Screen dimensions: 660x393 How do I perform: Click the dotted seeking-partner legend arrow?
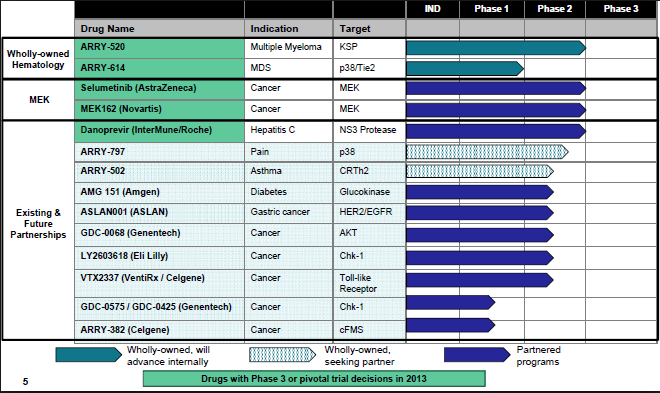click(x=282, y=355)
